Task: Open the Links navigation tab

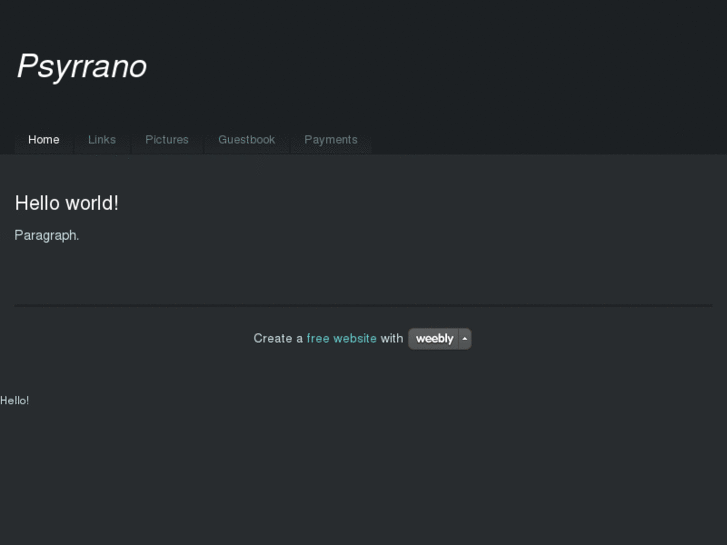Action: point(102,140)
